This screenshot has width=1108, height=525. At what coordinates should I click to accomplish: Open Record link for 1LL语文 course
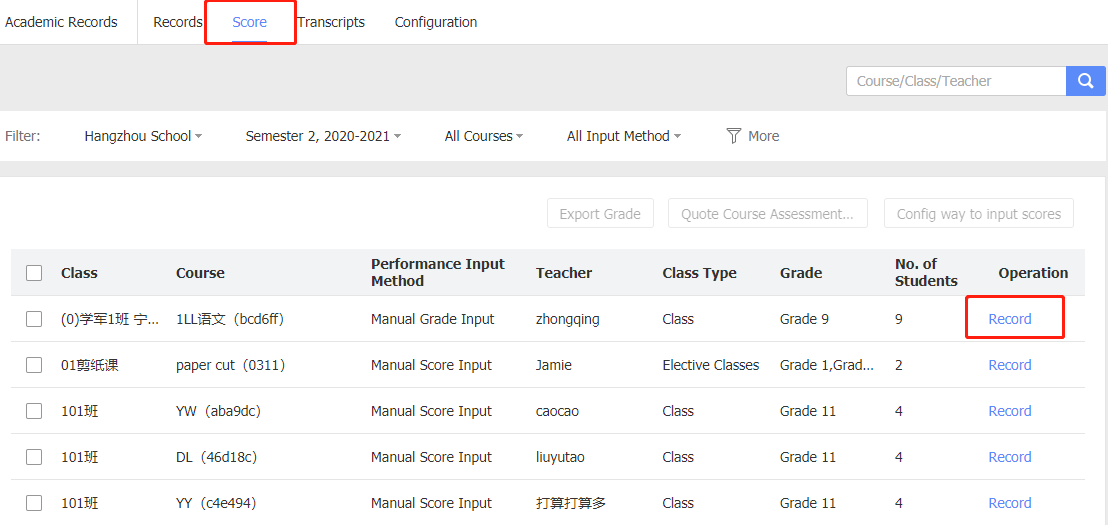coord(1010,319)
